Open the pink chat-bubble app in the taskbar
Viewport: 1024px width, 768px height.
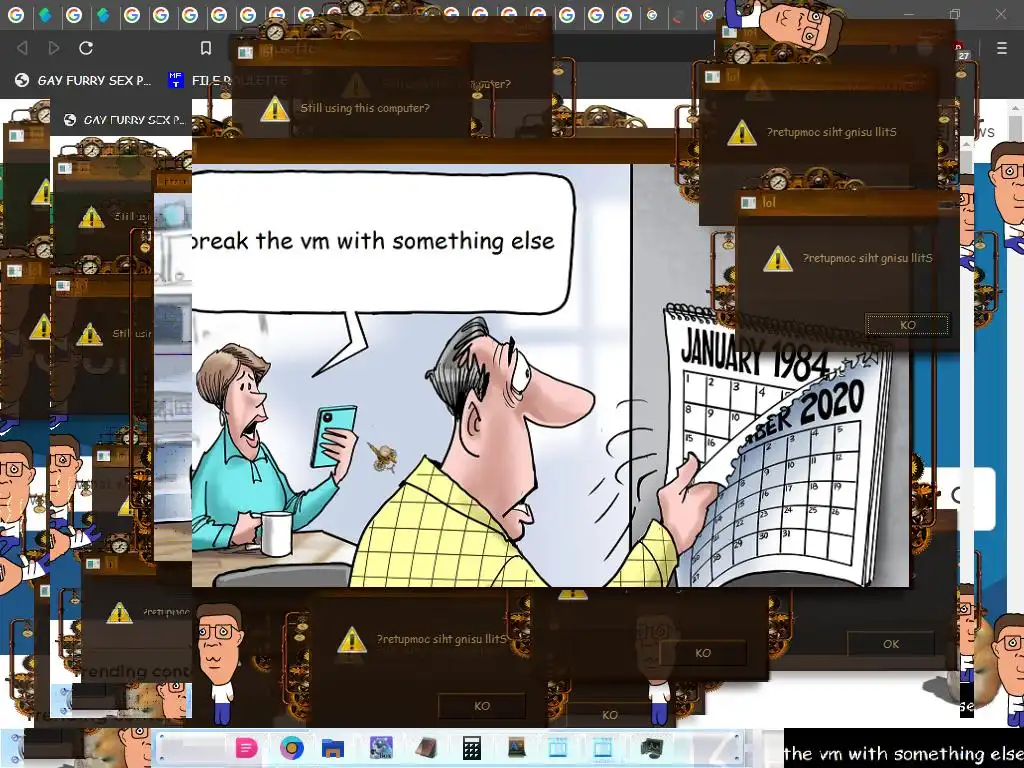tap(246, 748)
